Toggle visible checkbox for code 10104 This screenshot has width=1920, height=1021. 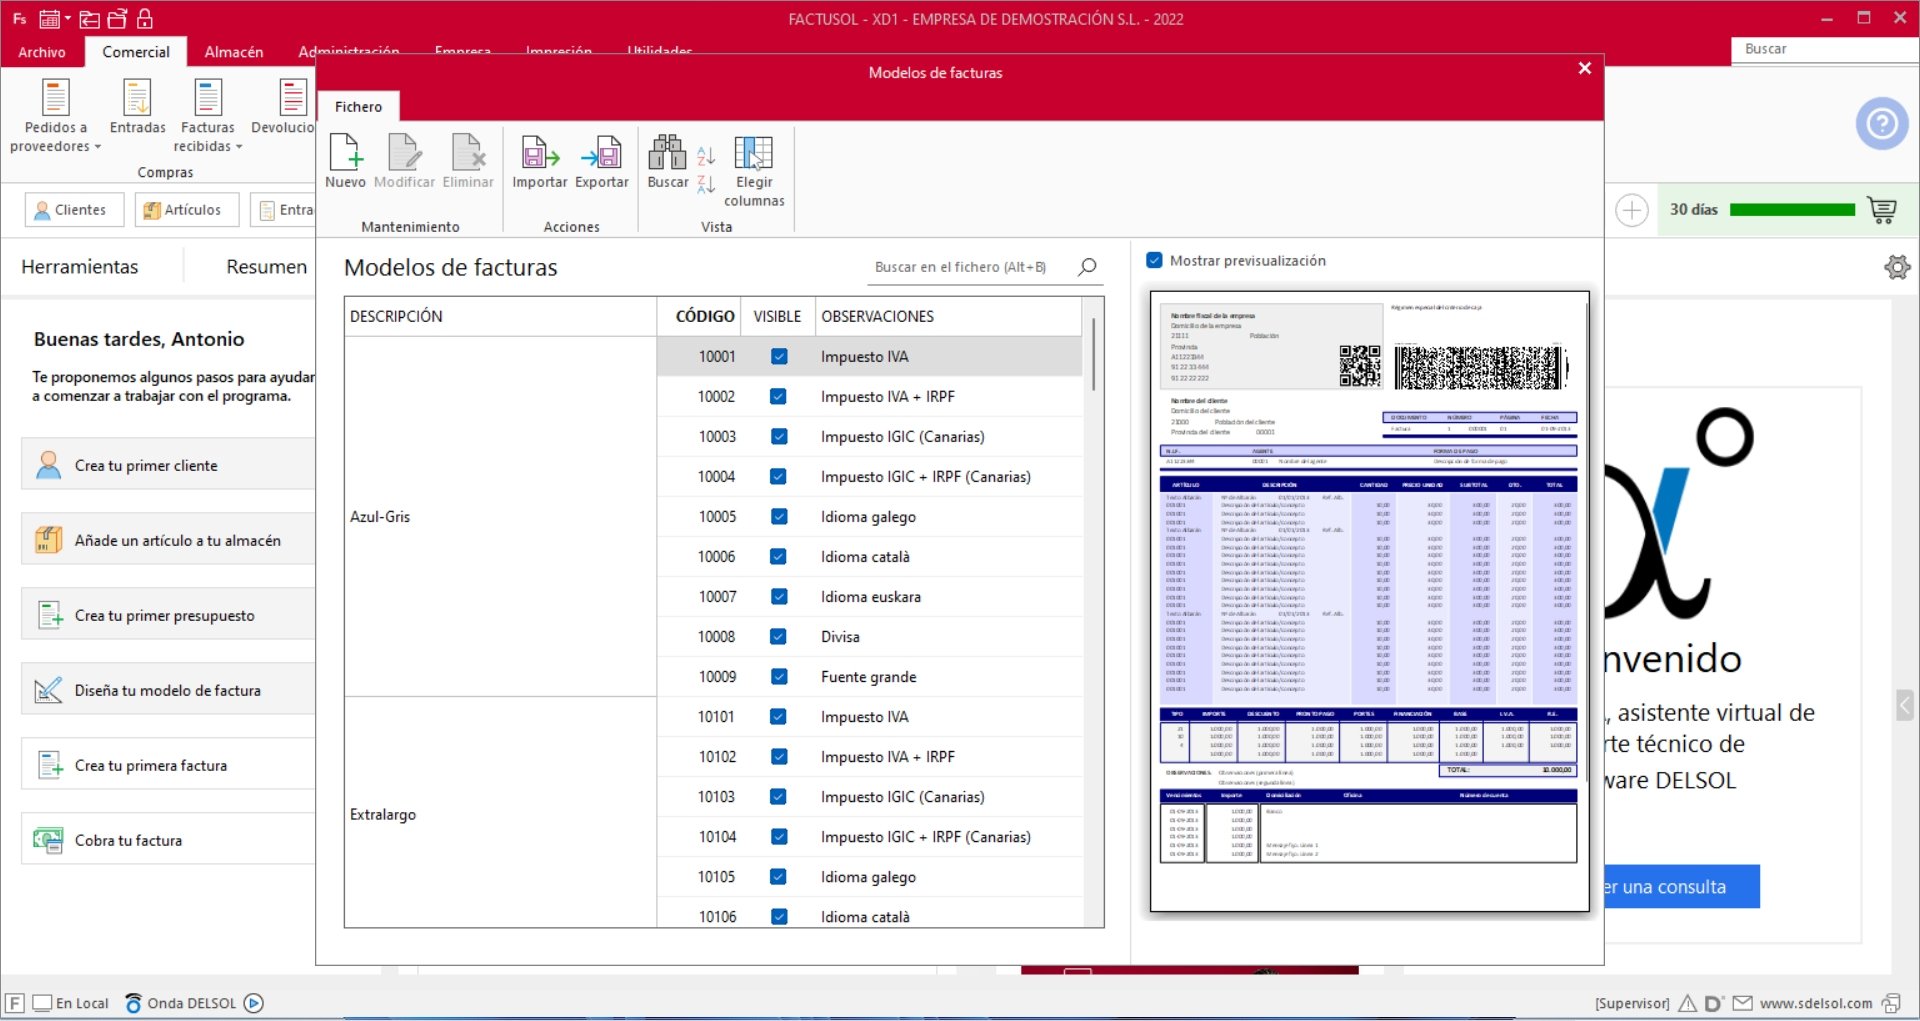tap(779, 836)
